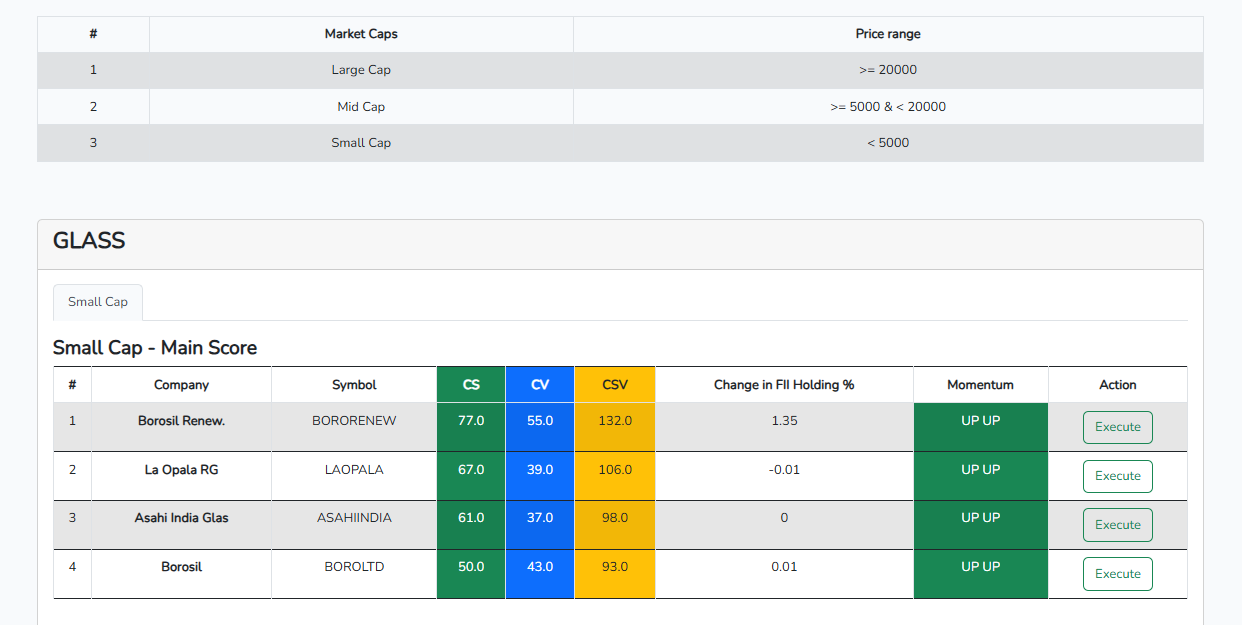Click UP UP momentum for BOROLTD
This screenshot has height=625, width=1242.
[x=981, y=567]
